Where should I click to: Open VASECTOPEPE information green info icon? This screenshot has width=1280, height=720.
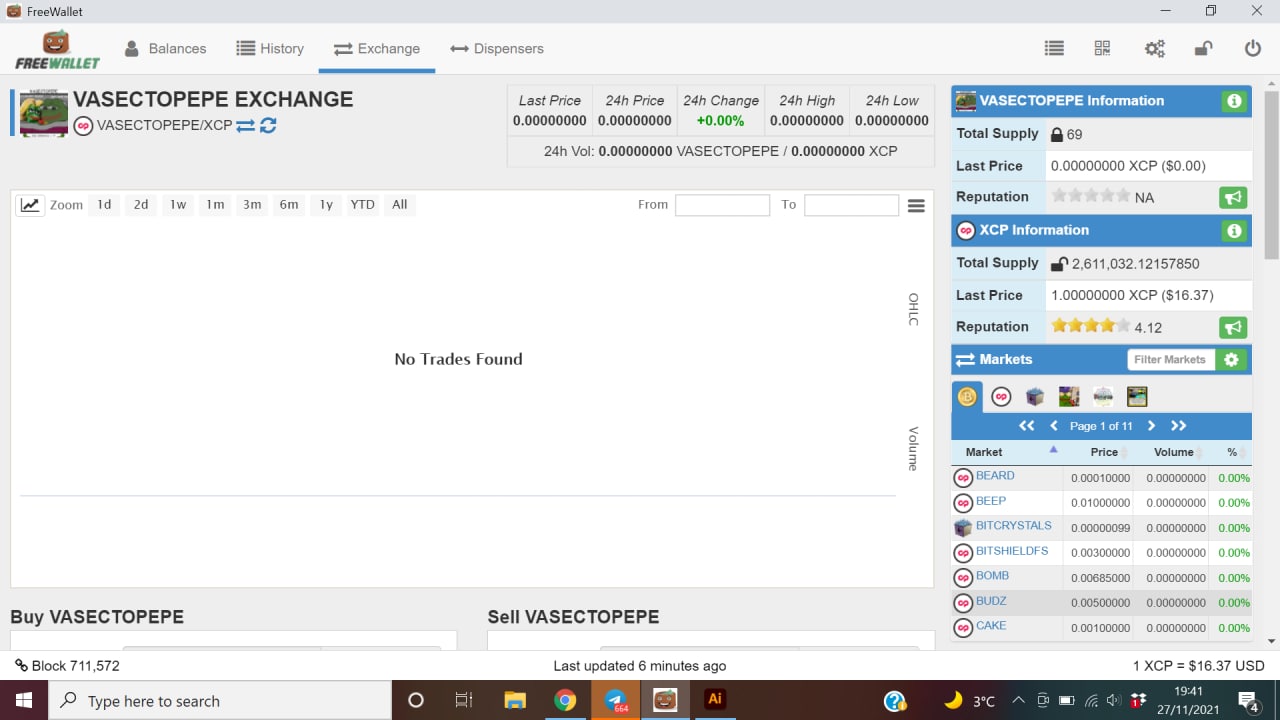pyautogui.click(x=1234, y=101)
